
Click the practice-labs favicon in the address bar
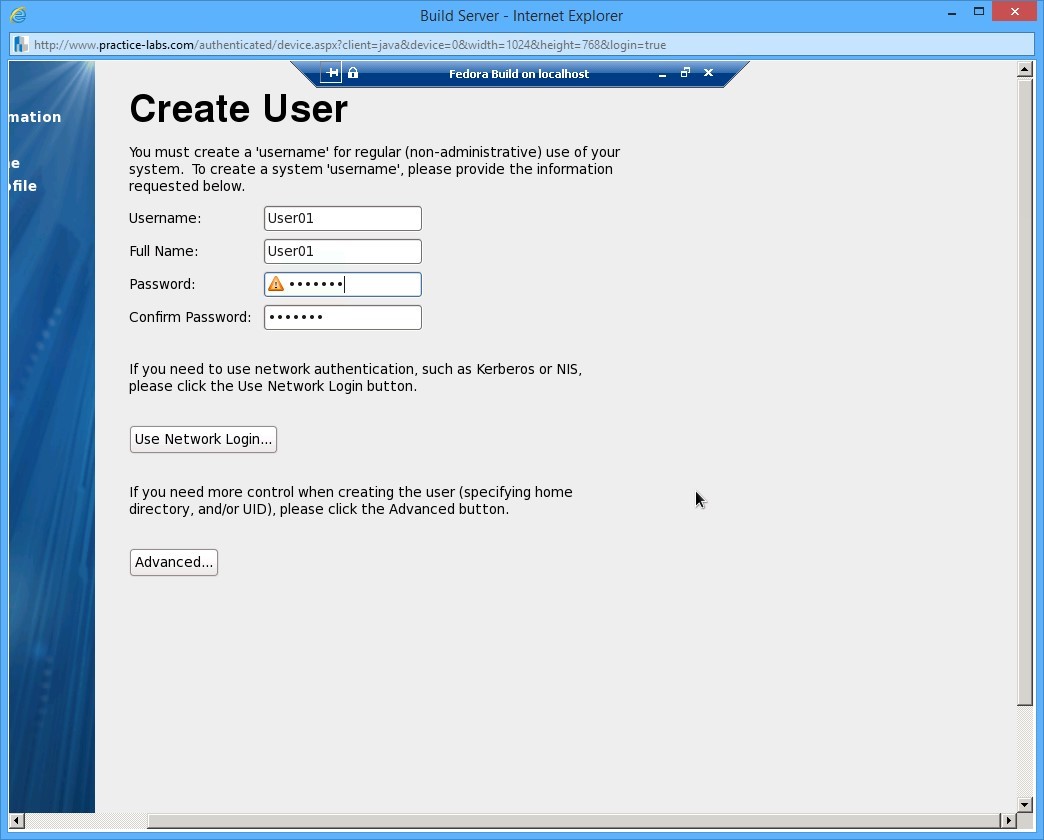pyautogui.click(x=19, y=44)
